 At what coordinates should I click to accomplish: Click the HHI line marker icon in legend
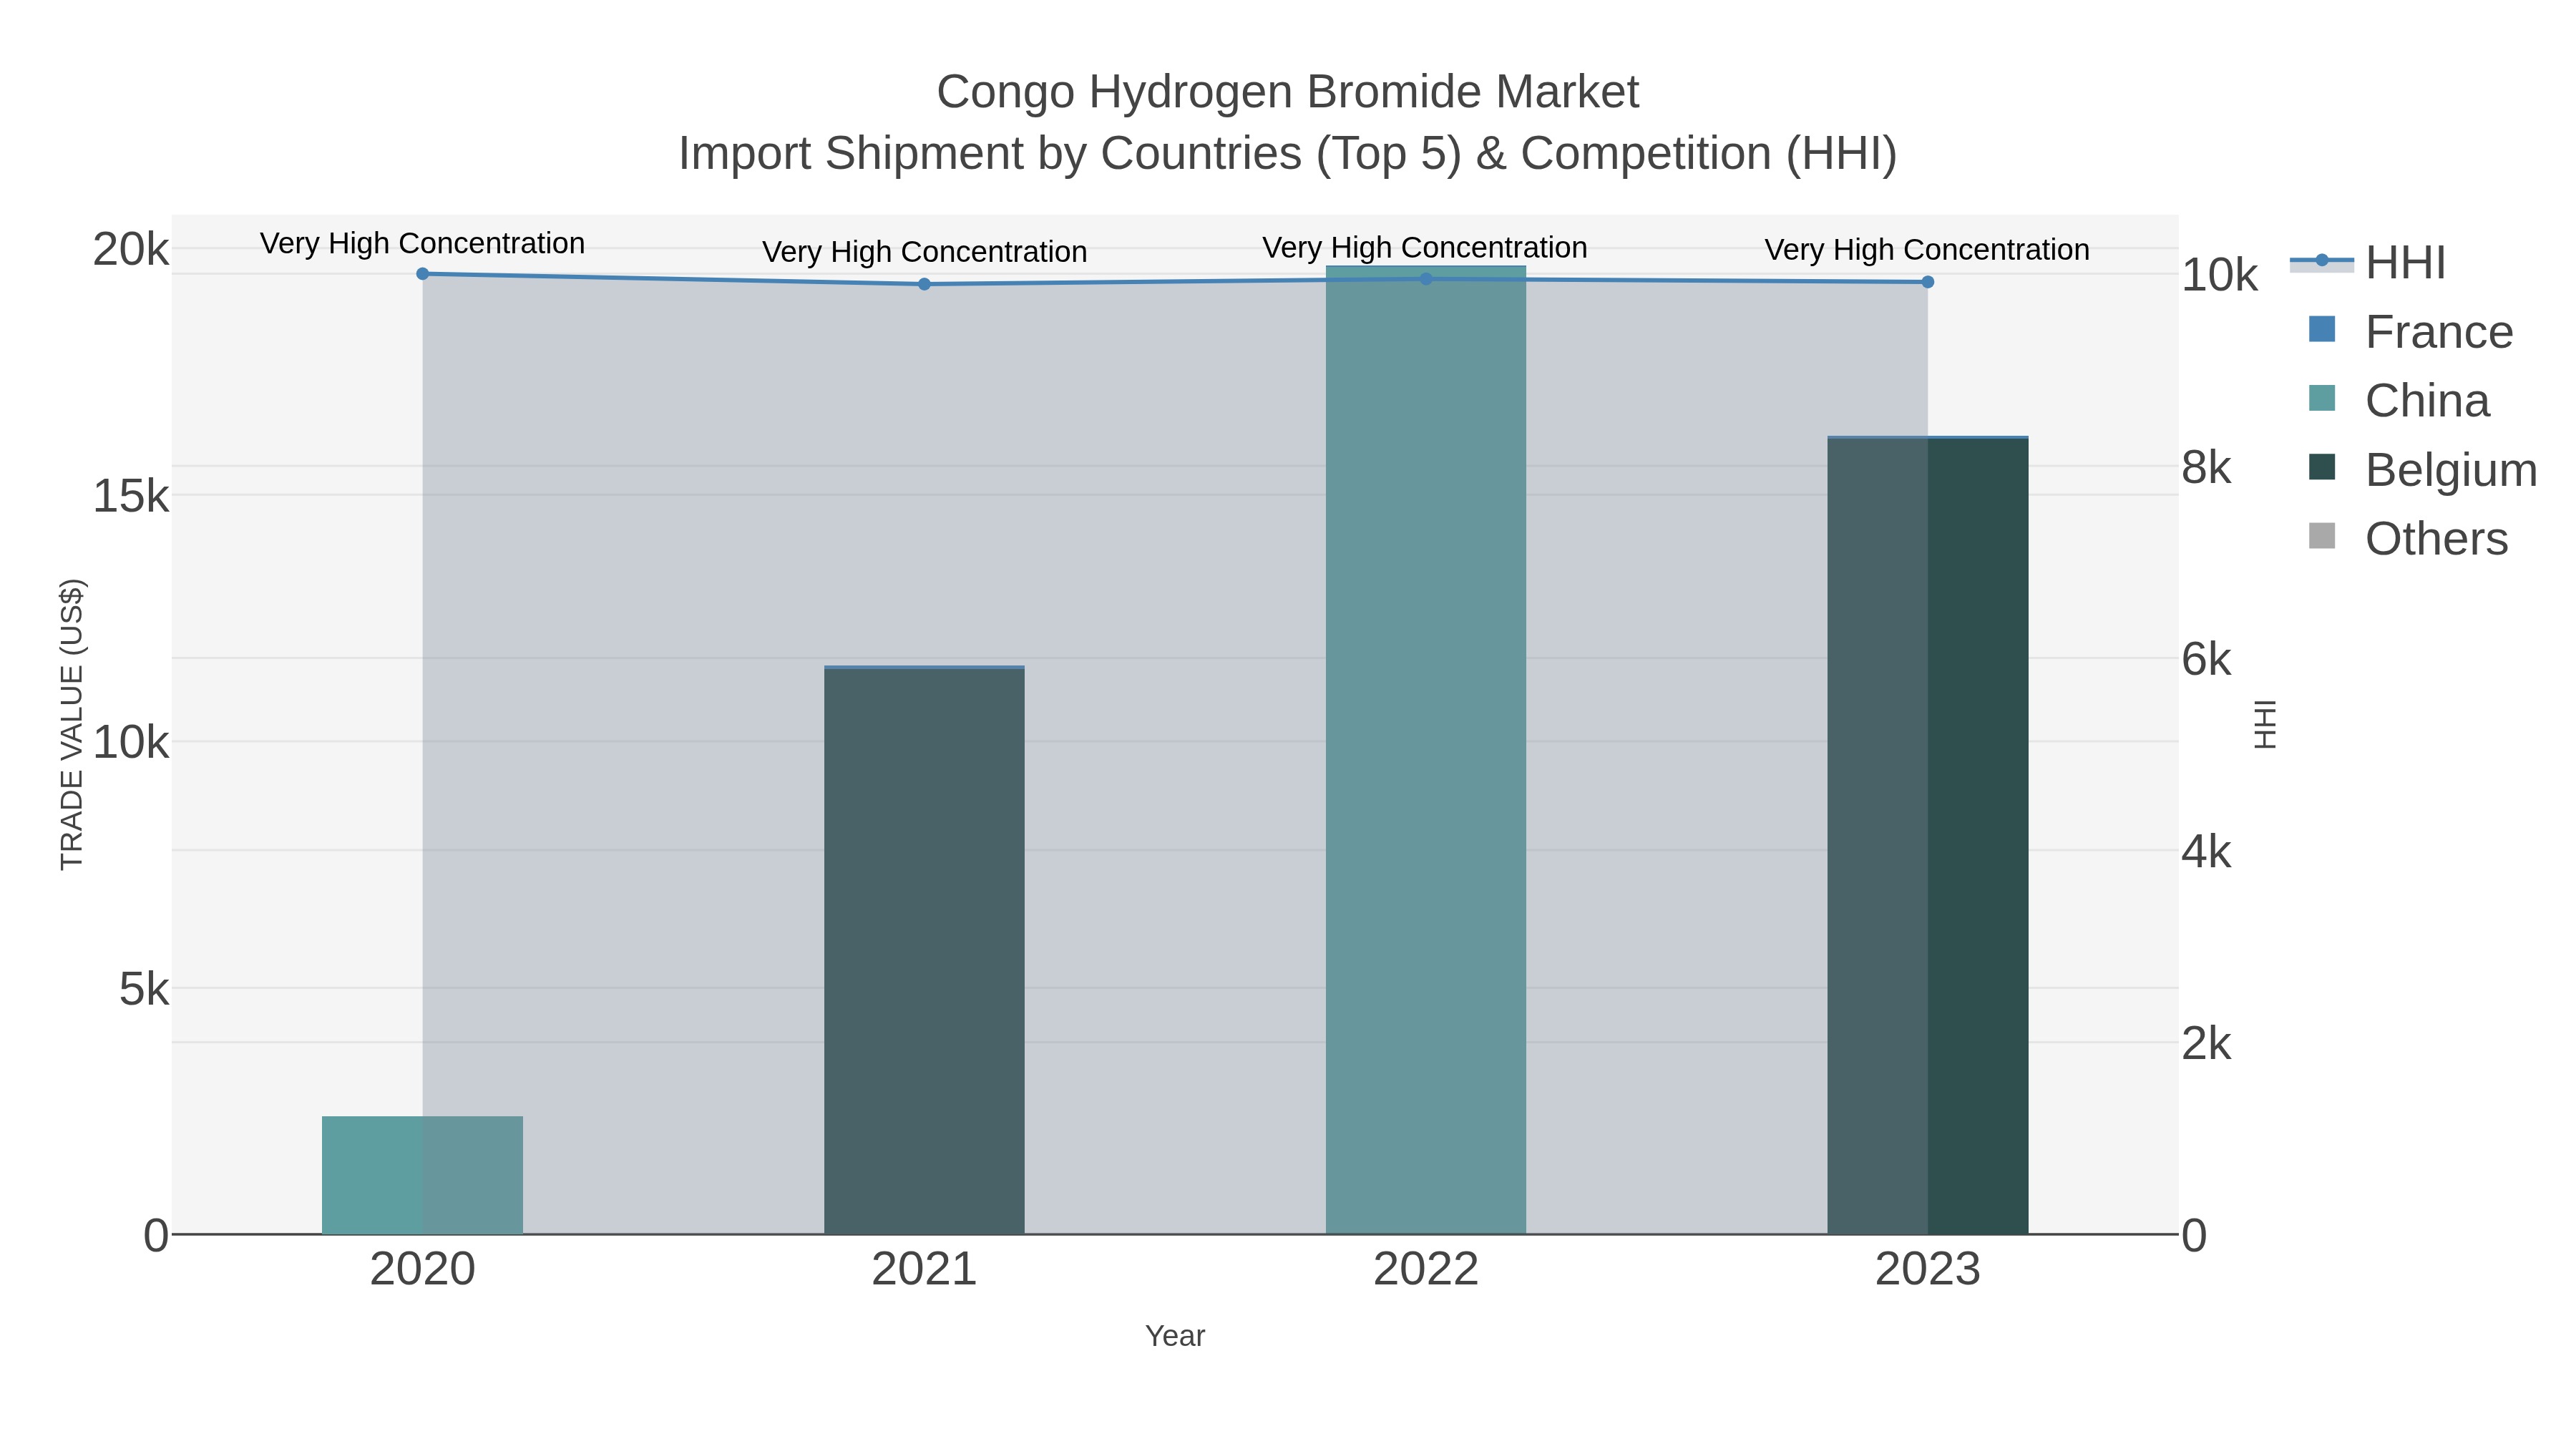[2322, 261]
